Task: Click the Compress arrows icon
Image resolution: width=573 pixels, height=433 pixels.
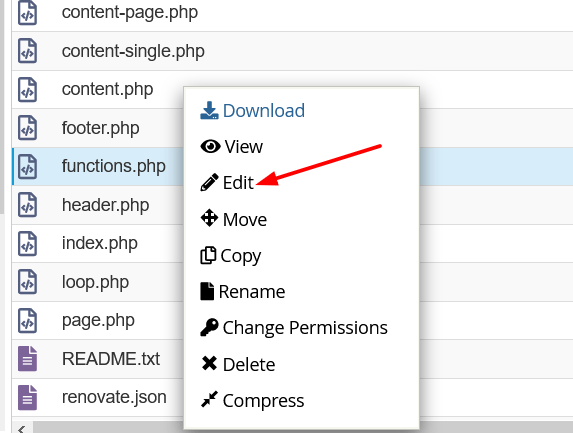Action: tap(209, 399)
